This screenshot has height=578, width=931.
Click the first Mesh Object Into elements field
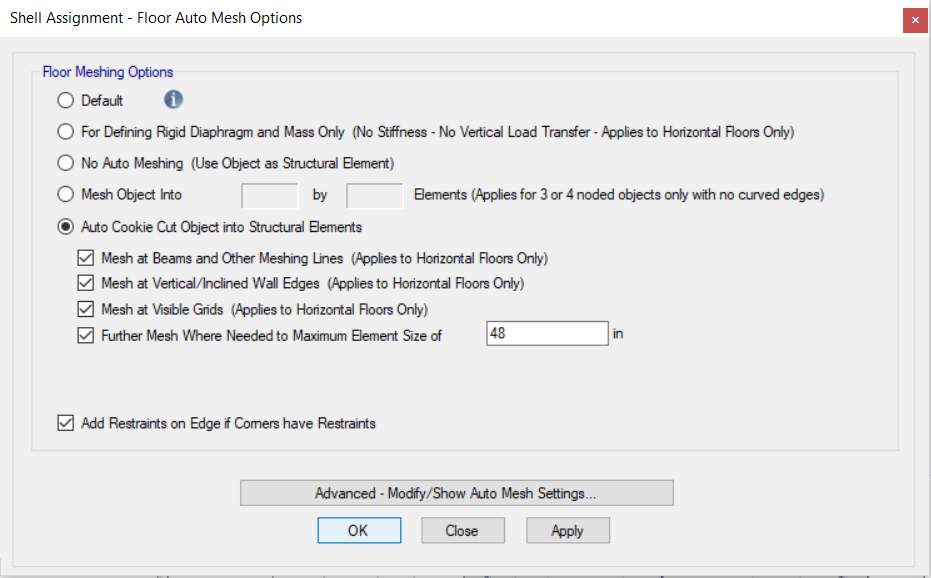269,195
